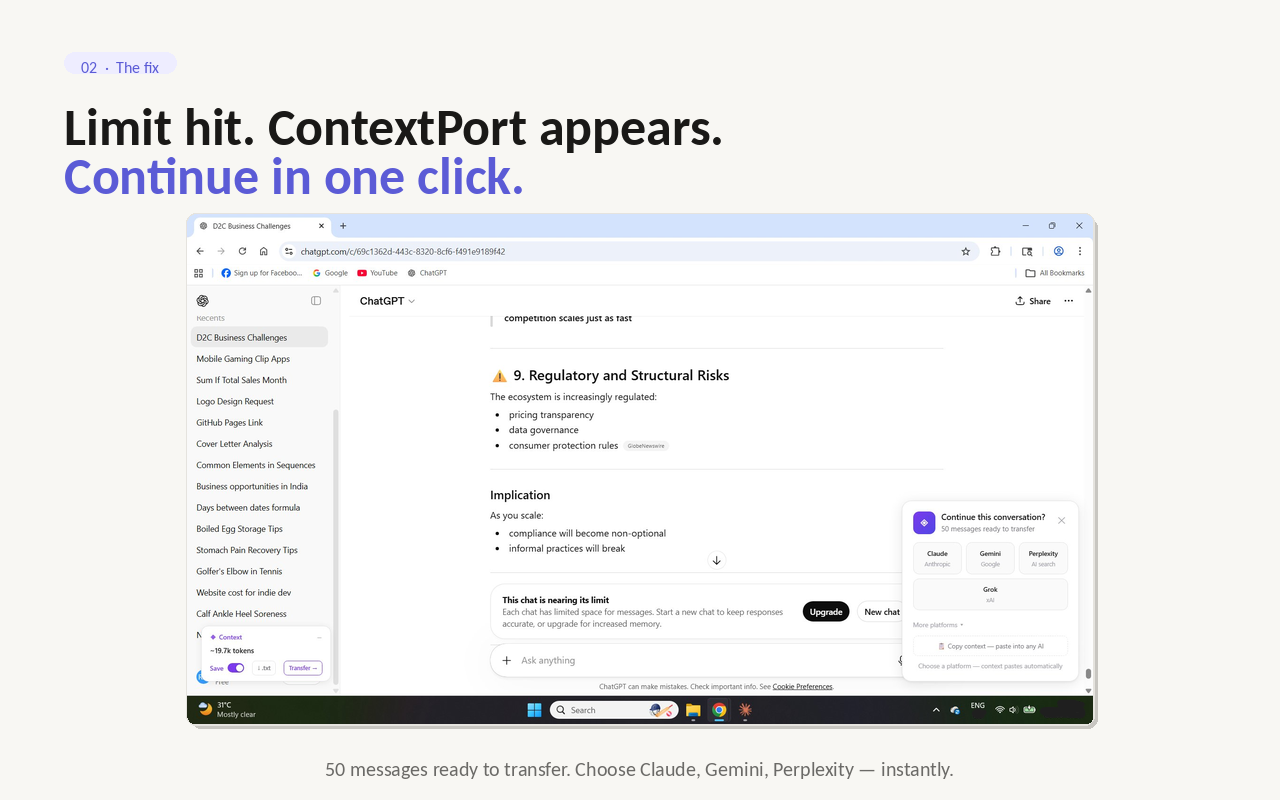
Task: Close the D2C Business Challenges tab
Action: pyautogui.click(x=322, y=226)
